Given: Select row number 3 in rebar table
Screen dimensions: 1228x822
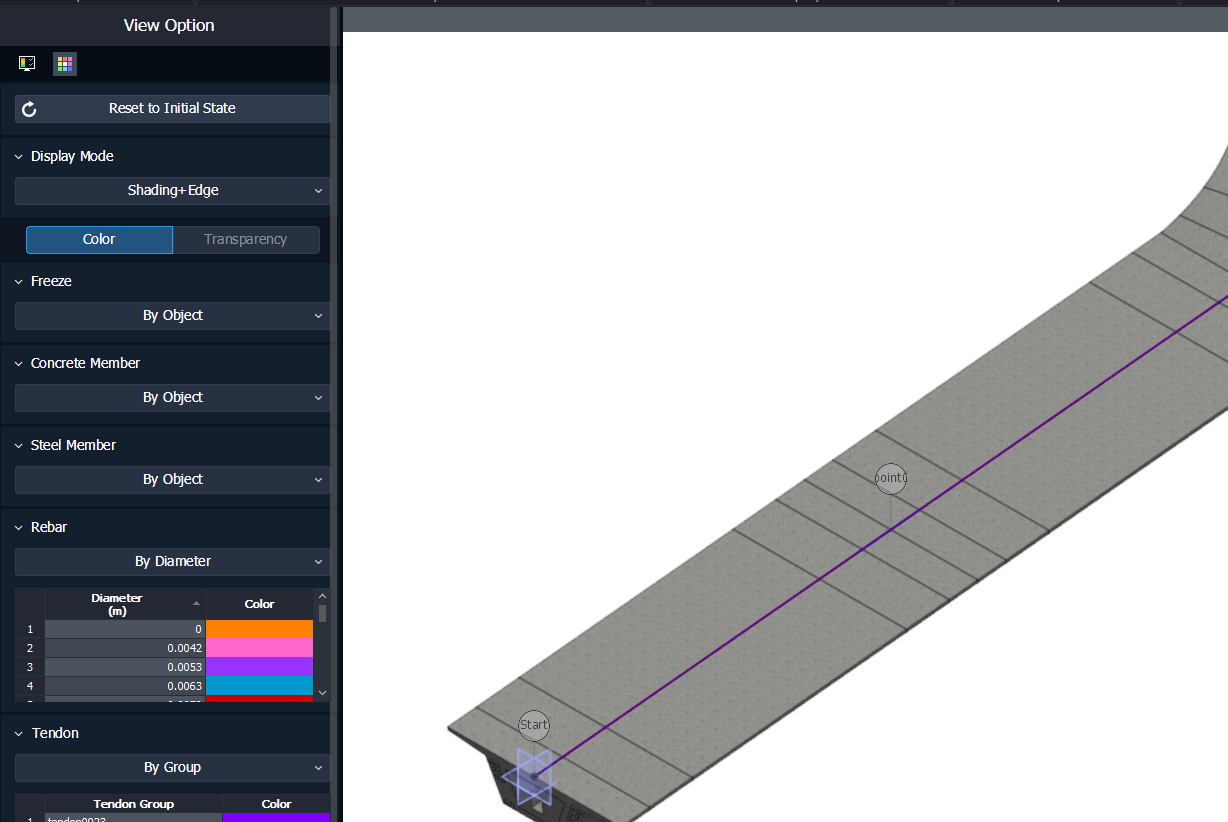Looking at the screenshot, I should [30, 667].
